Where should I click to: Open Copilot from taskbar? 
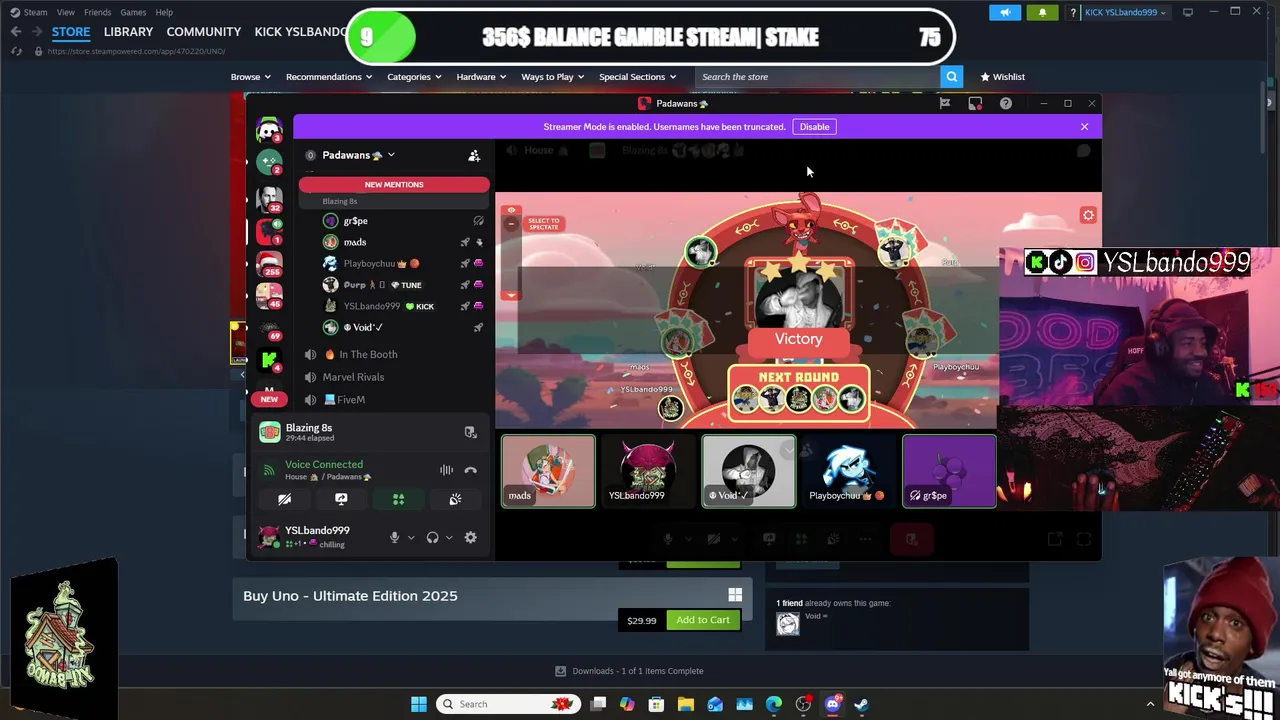click(x=627, y=704)
